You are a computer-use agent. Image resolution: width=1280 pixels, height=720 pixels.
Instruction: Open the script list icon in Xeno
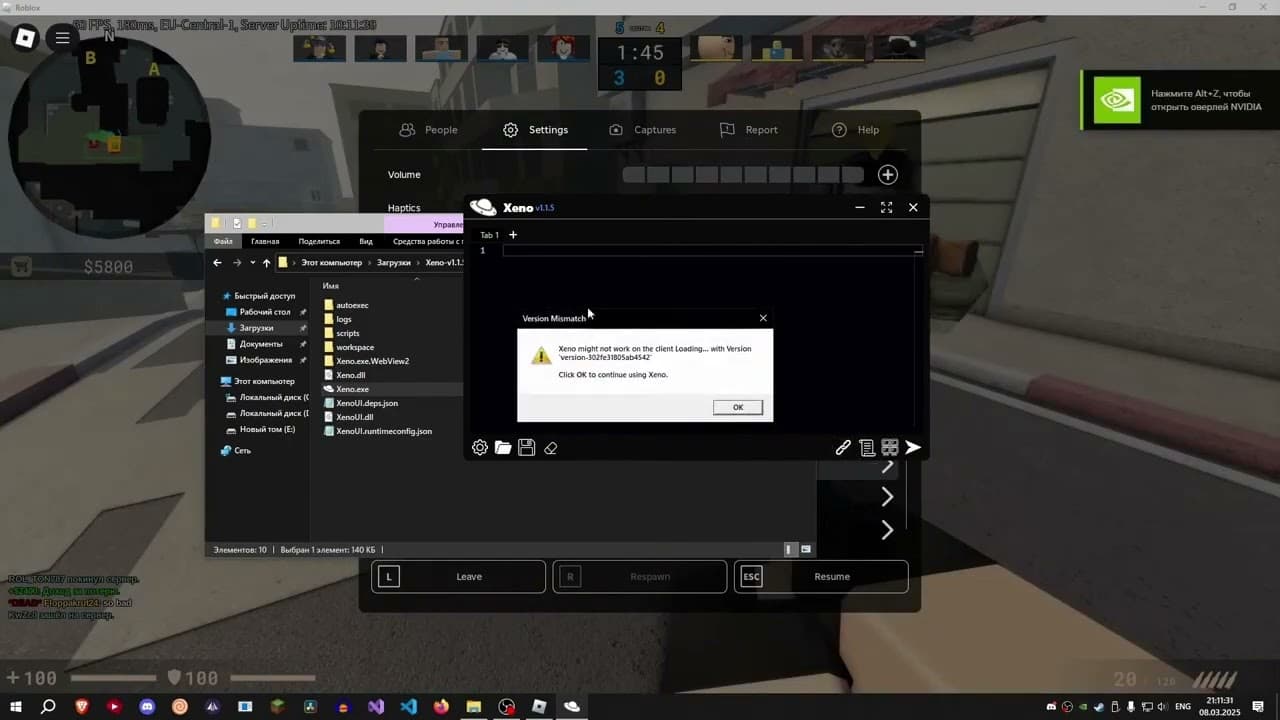point(867,448)
